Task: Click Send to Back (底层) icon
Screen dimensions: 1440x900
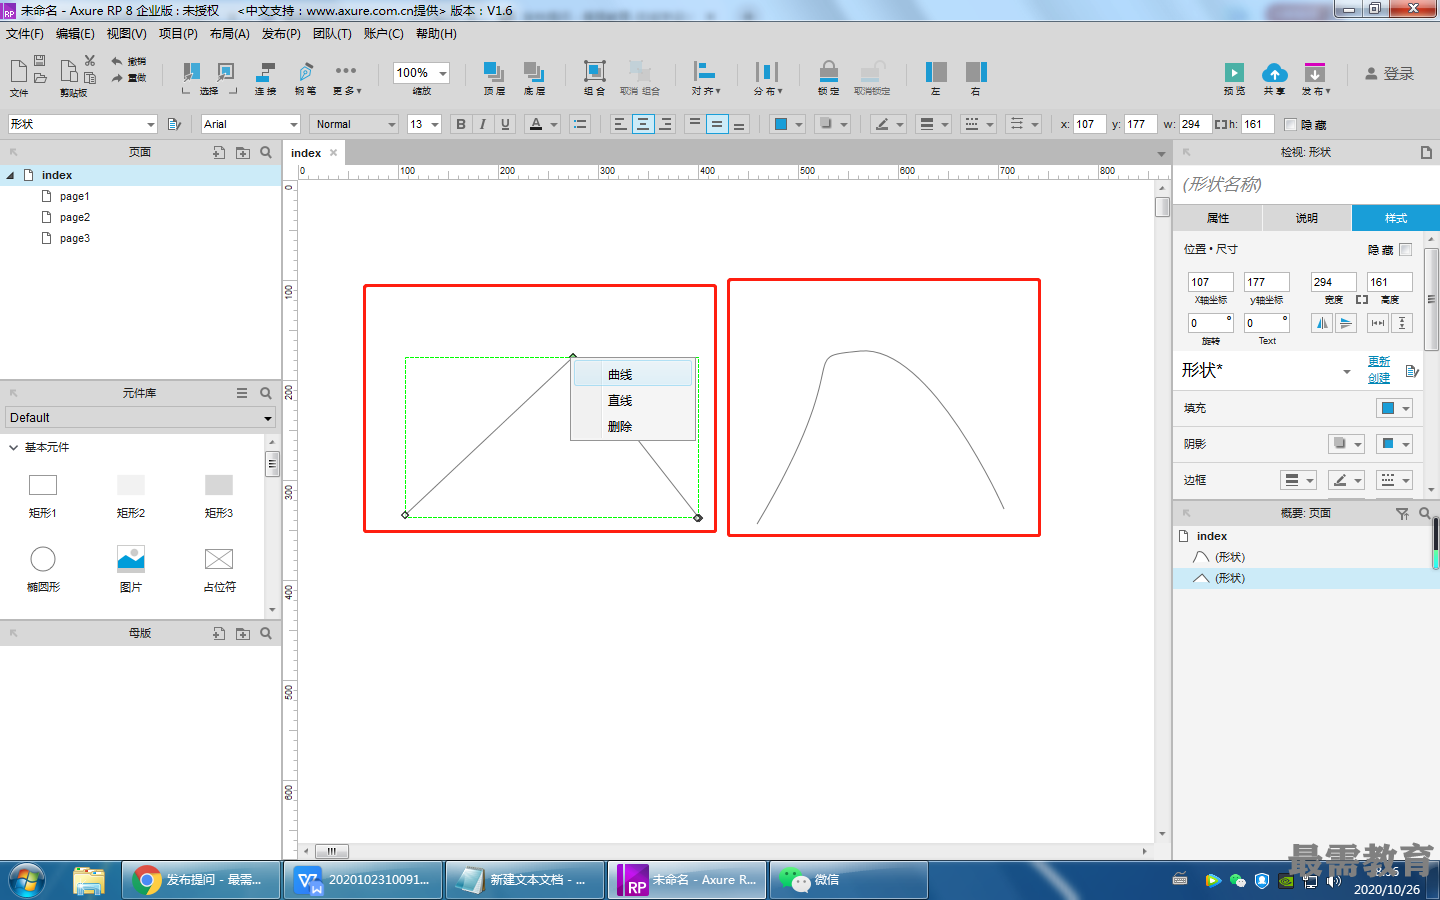Action: (x=534, y=72)
